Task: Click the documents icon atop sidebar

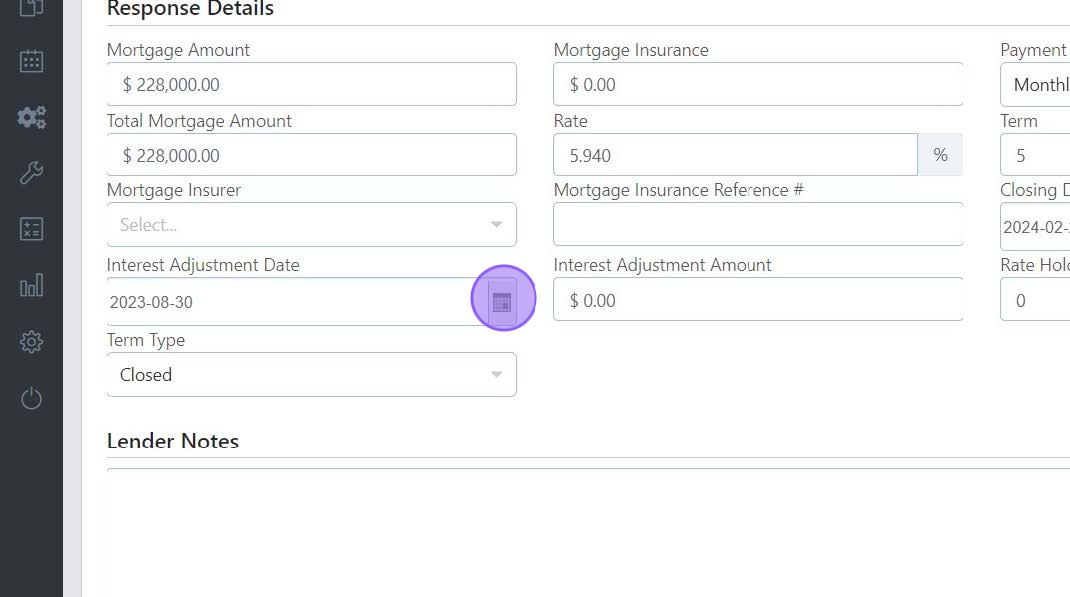Action: [31, 8]
